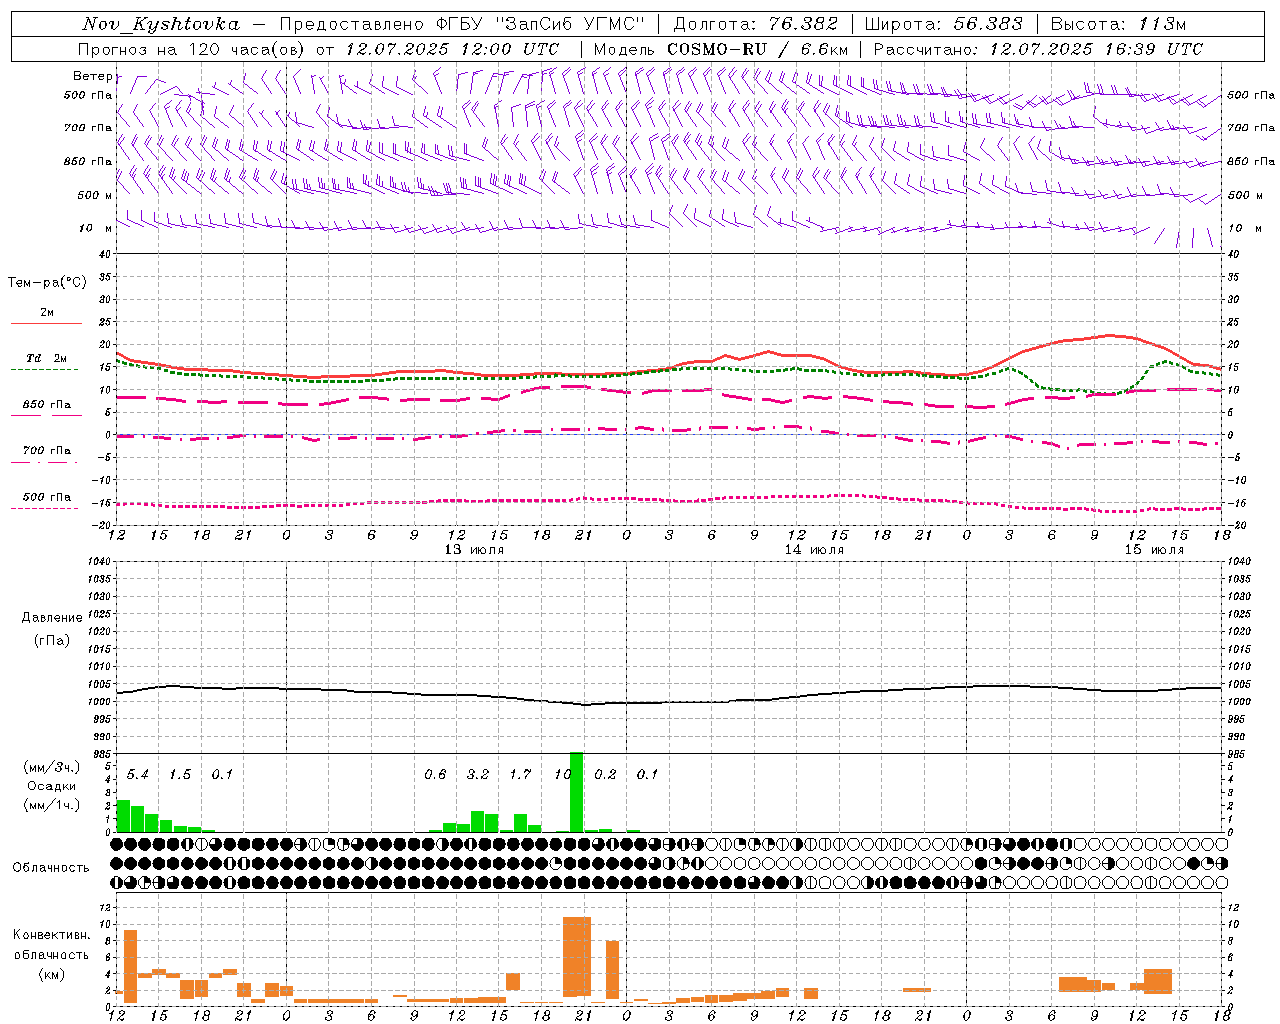1280x1024 pixels.
Task: Click the (мм/1ч.) unit label
Action: click(51, 805)
